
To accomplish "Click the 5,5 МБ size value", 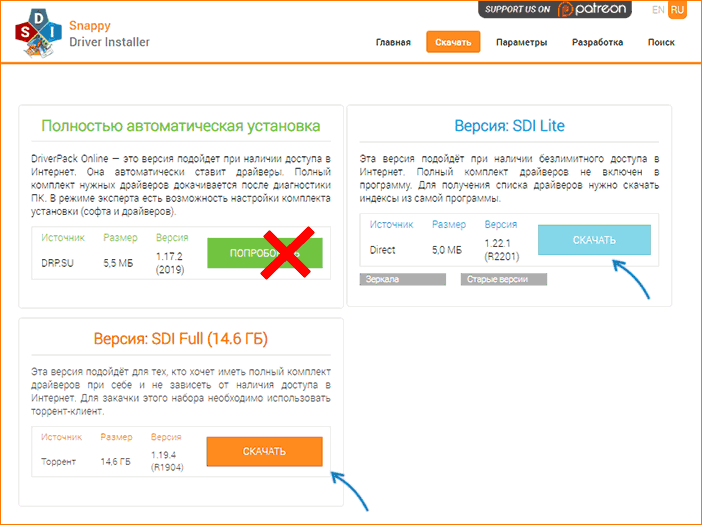I will click(118, 263).
